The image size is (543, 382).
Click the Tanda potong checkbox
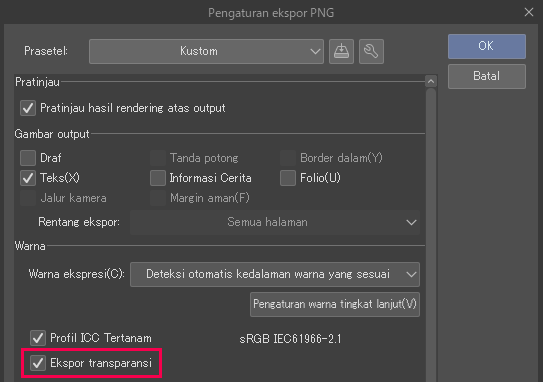(158, 158)
